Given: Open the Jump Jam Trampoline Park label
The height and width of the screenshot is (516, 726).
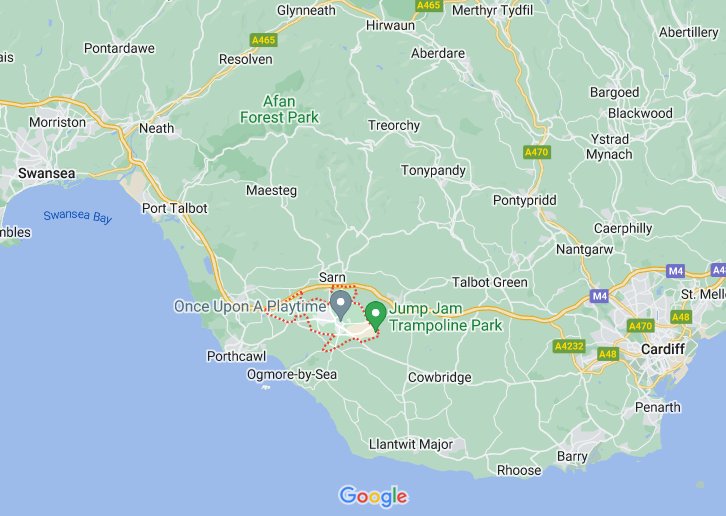Looking at the screenshot, I should (x=445, y=317).
